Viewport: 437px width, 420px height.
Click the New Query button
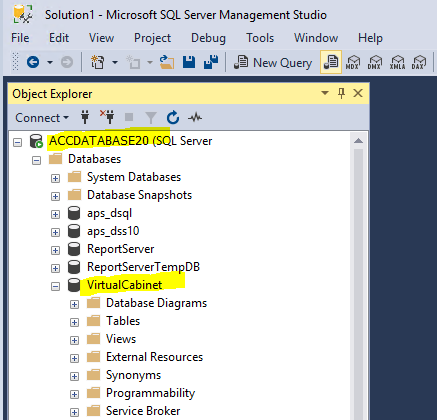273,62
